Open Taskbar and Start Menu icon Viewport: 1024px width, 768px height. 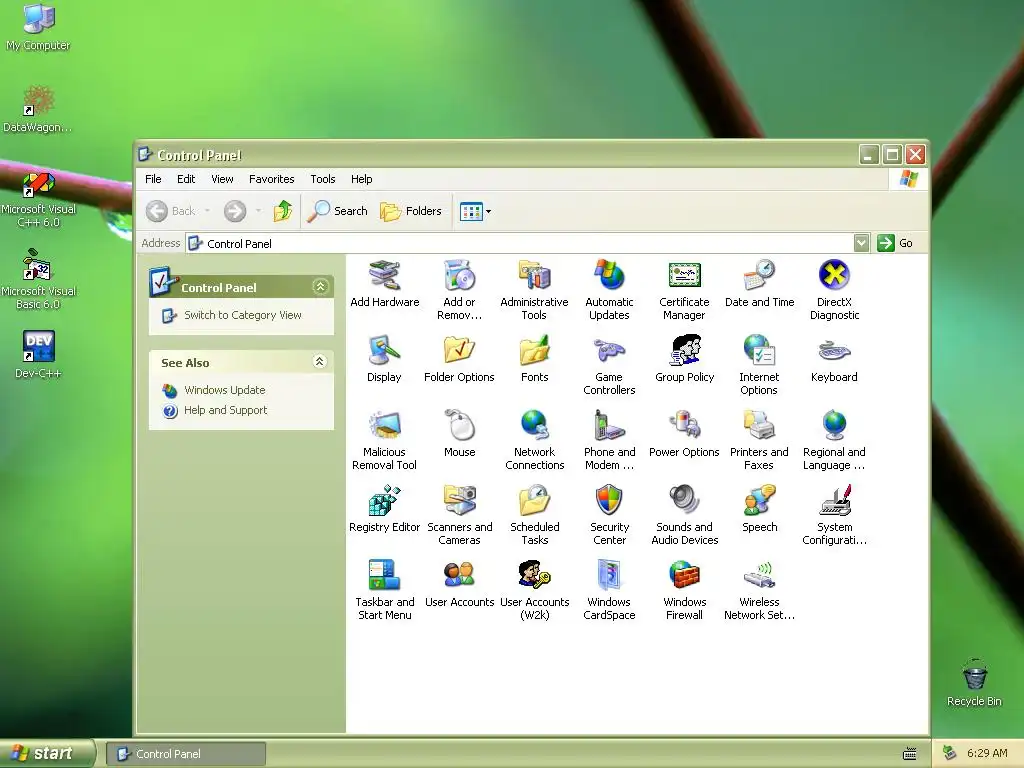click(x=384, y=576)
